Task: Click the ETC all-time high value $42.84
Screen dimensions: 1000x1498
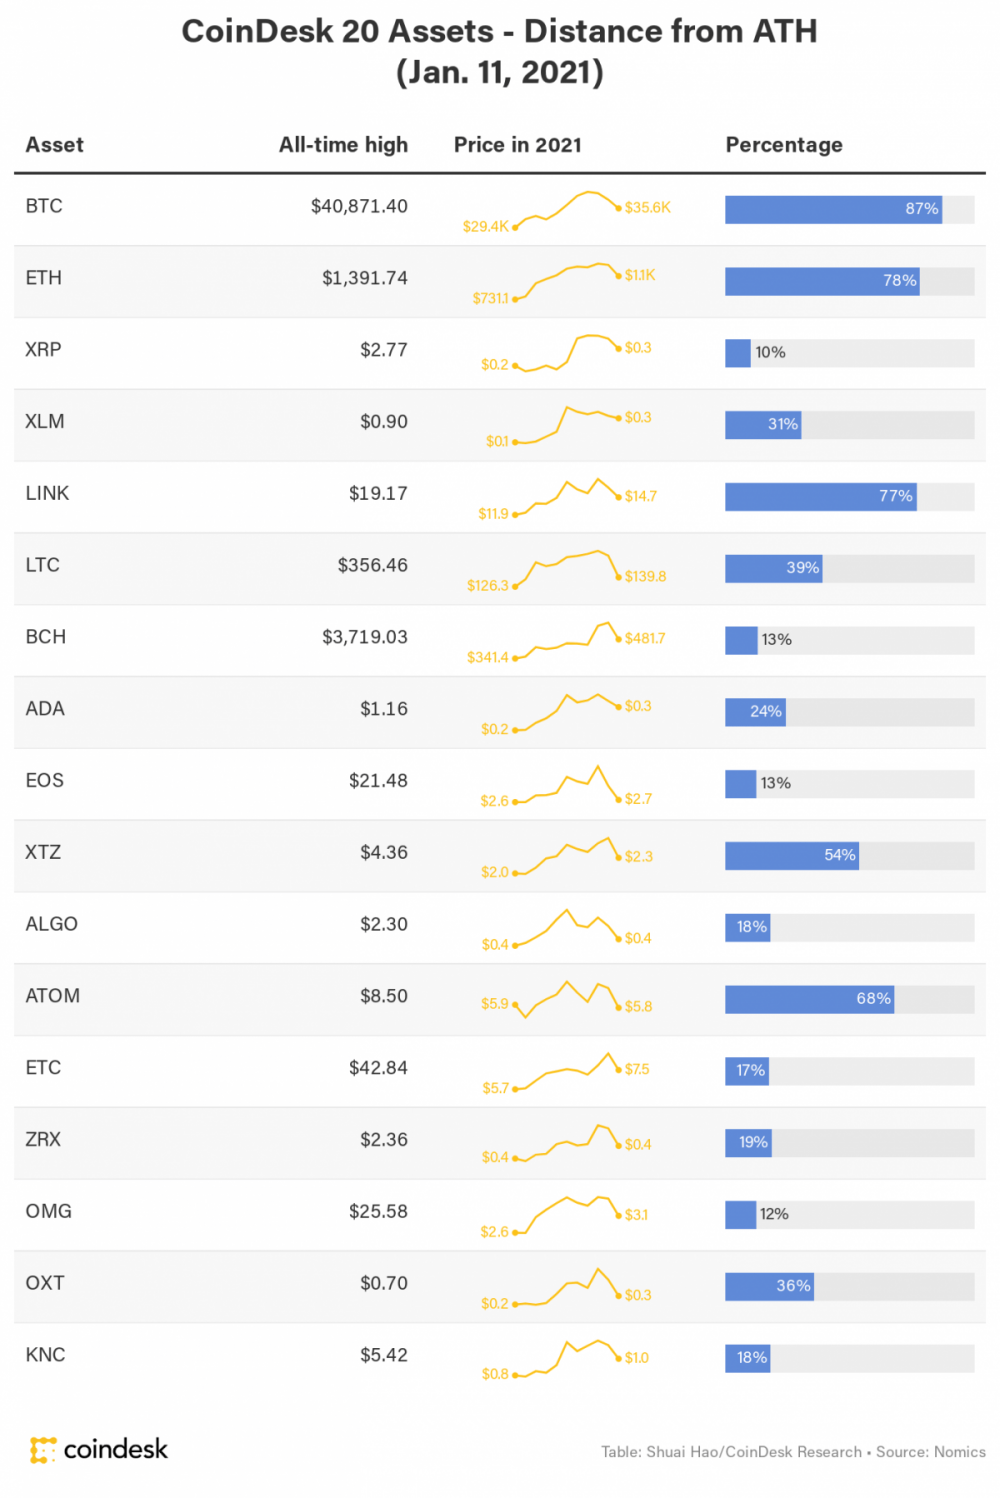Action: (x=378, y=1068)
